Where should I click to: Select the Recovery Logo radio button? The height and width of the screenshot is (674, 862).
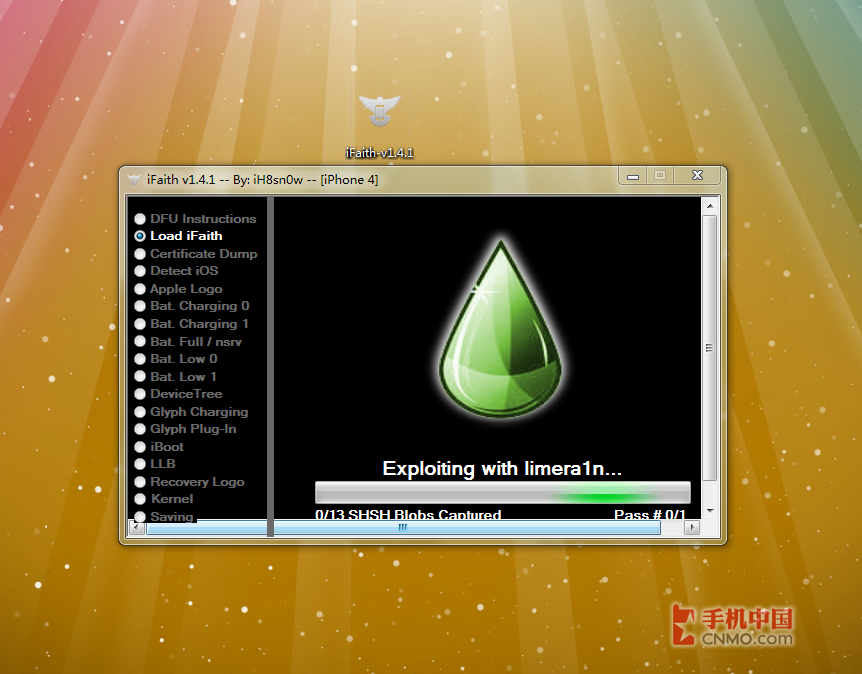[140, 482]
